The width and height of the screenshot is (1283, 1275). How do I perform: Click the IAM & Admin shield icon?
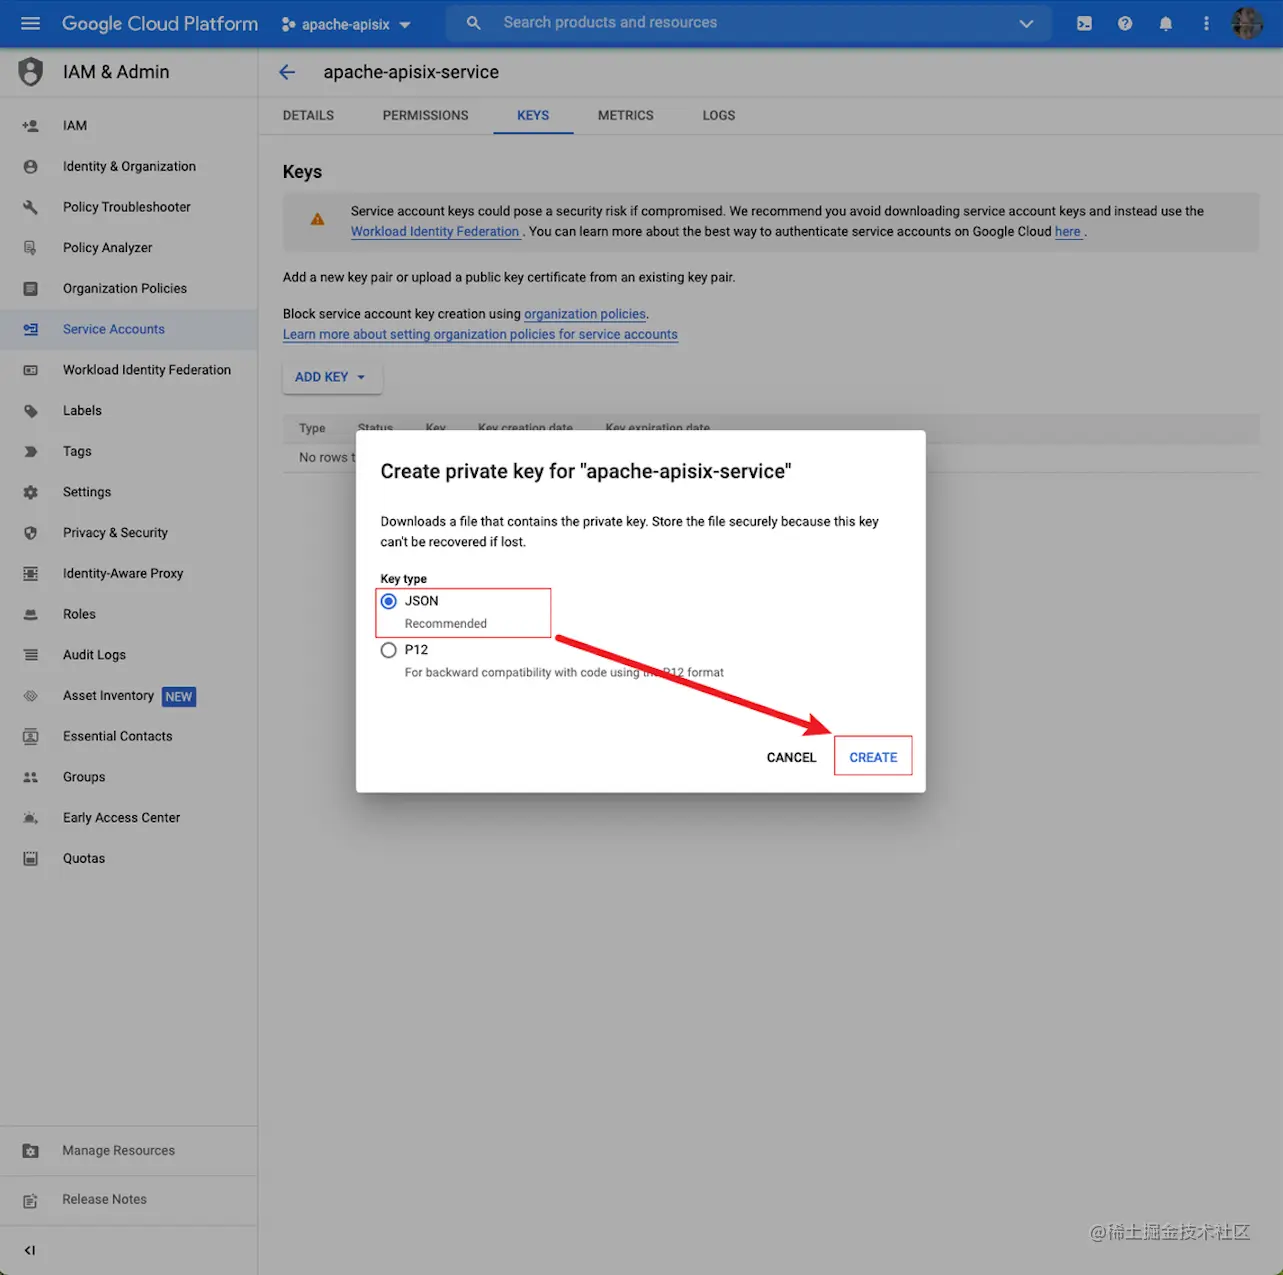31,72
